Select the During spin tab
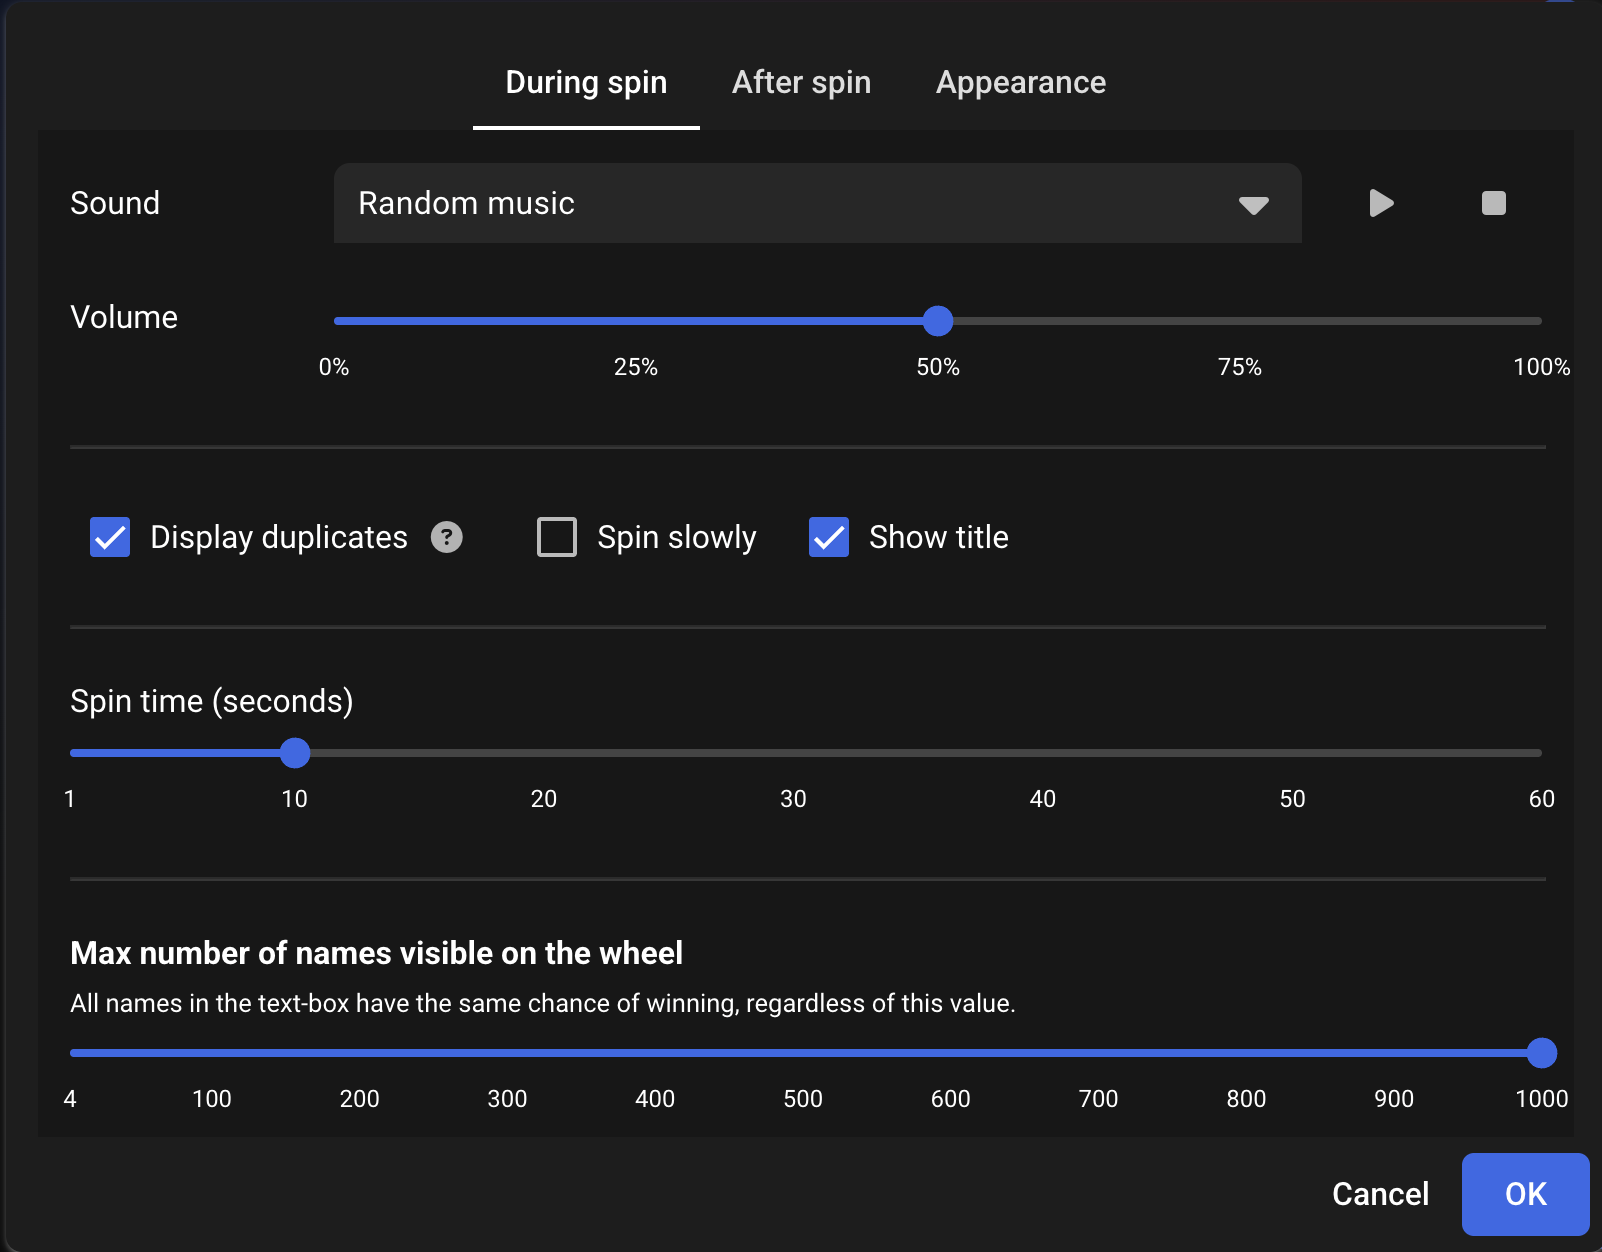1602x1252 pixels. coord(586,83)
